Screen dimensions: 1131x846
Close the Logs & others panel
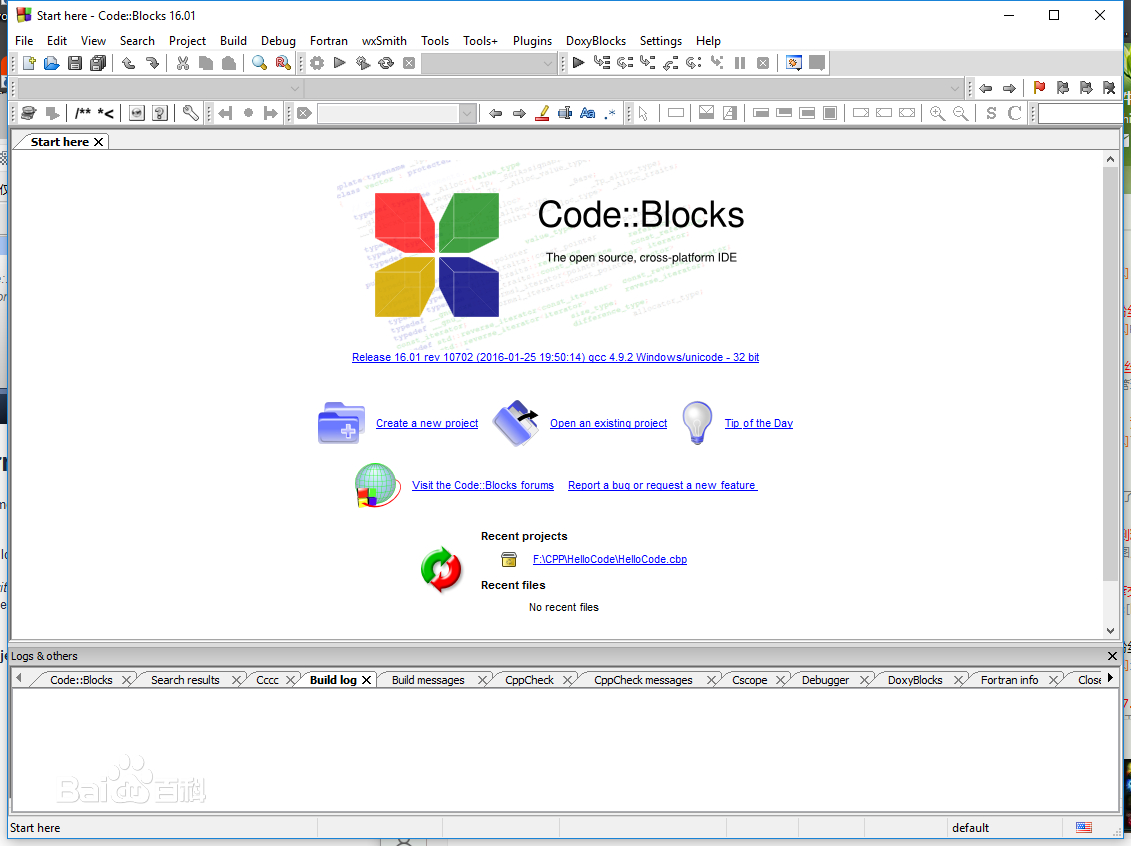1112,656
